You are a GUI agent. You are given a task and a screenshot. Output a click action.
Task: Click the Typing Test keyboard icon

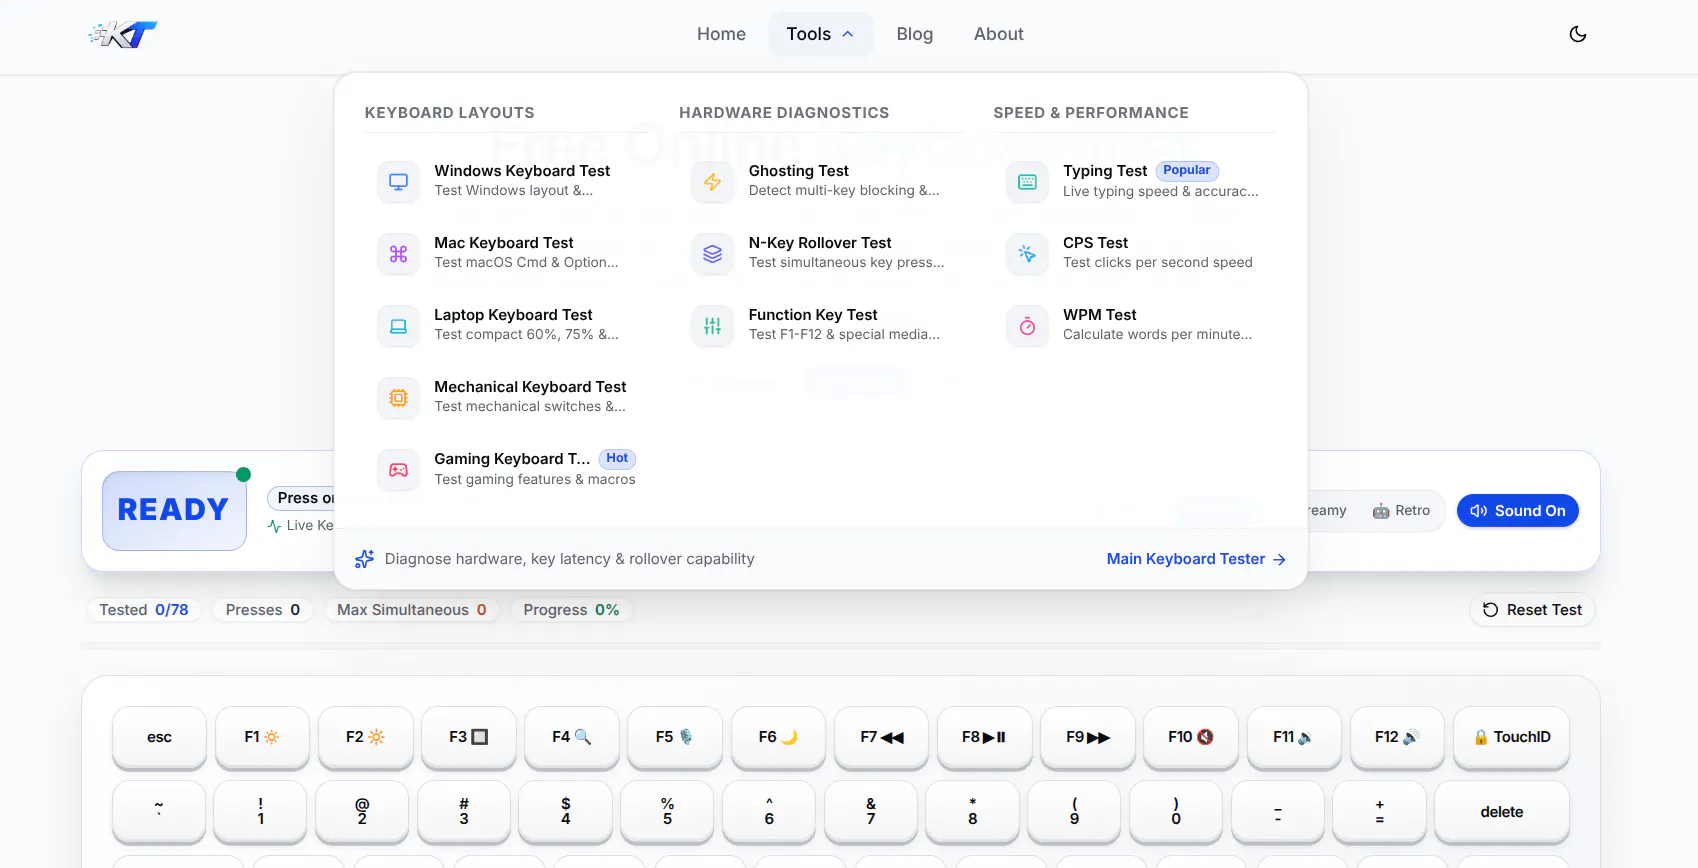click(x=1027, y=182)
